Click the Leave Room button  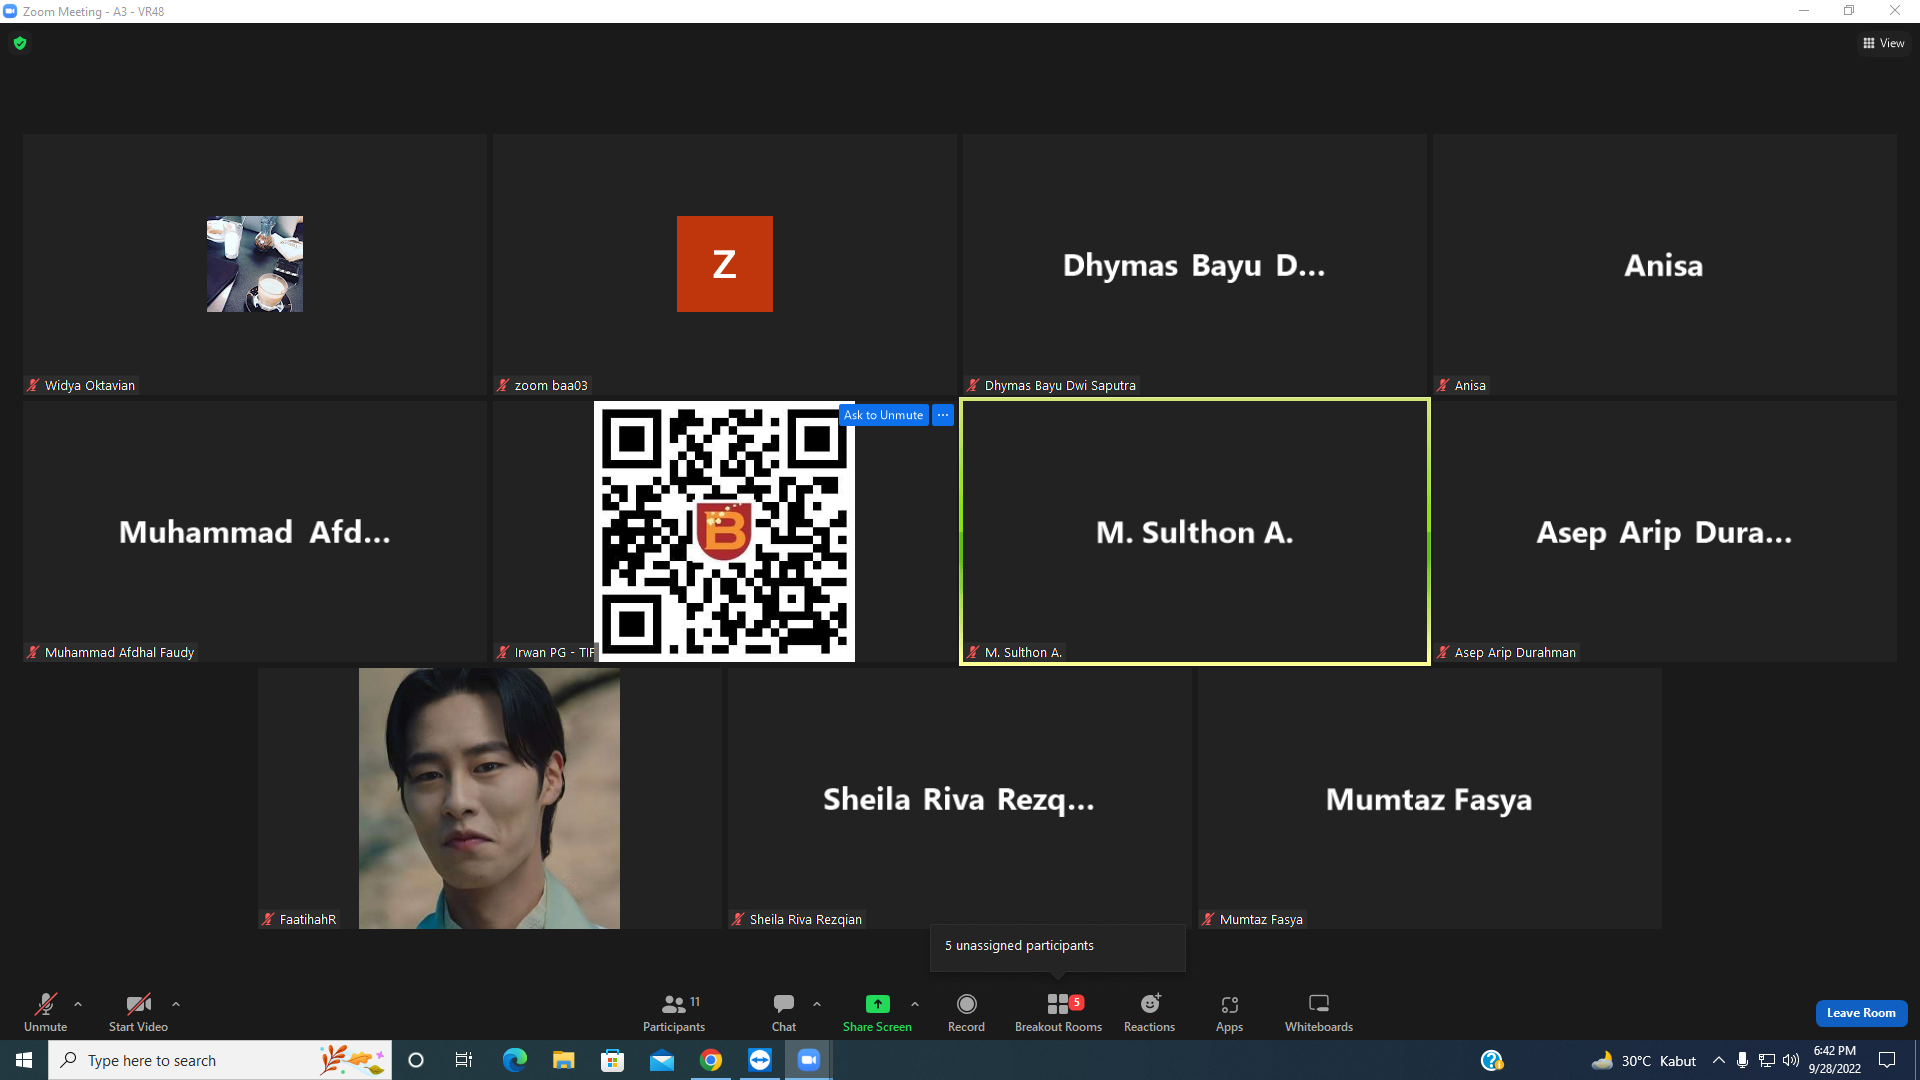coord(1861,1013)
